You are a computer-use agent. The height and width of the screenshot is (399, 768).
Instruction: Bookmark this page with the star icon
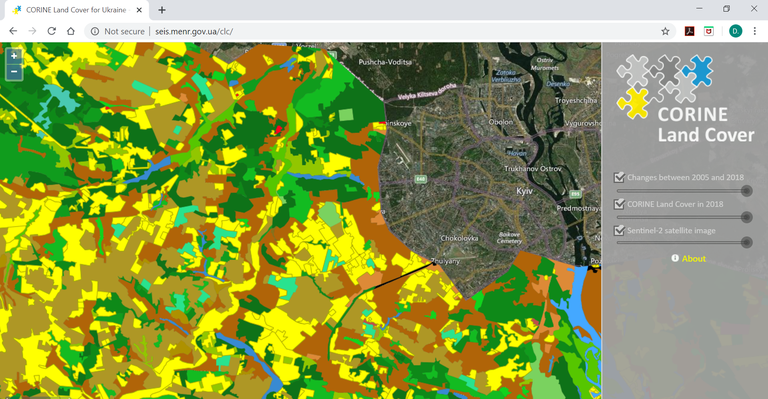tap(665, 31)
